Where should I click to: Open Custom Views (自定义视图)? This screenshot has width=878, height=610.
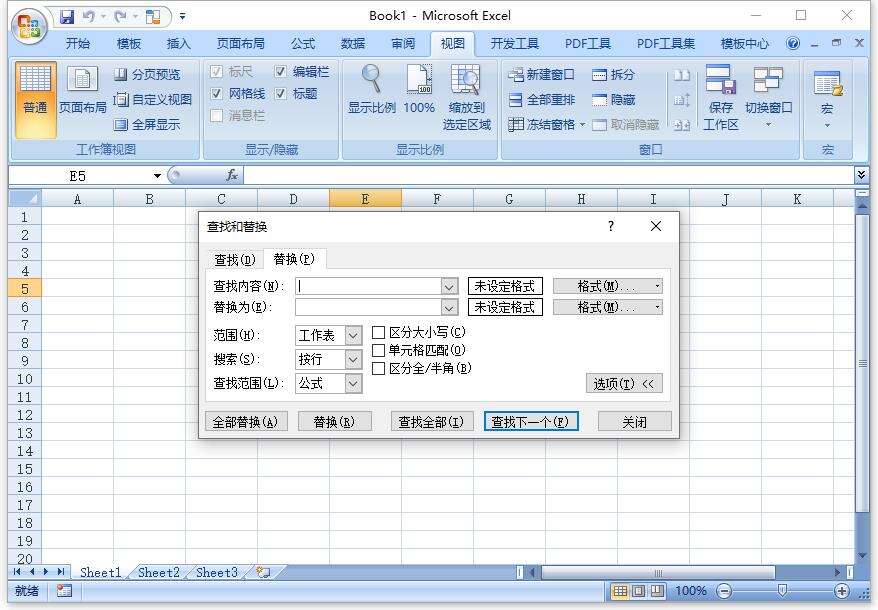153,100
